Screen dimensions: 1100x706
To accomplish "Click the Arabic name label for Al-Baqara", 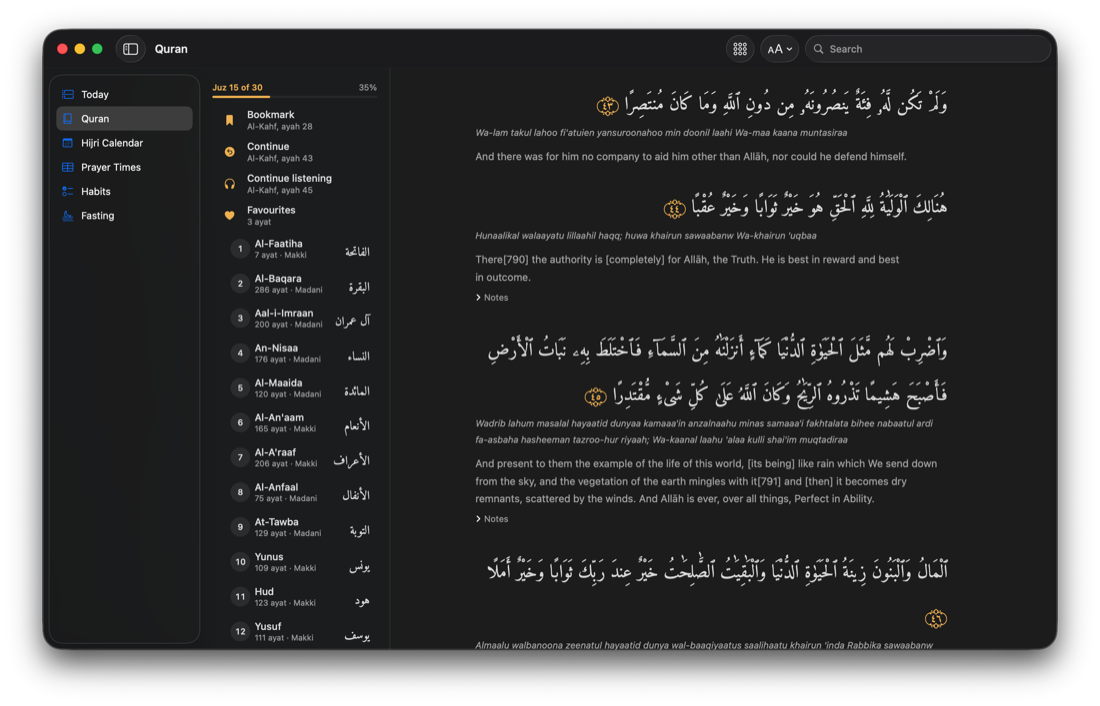I will point(358,286).
